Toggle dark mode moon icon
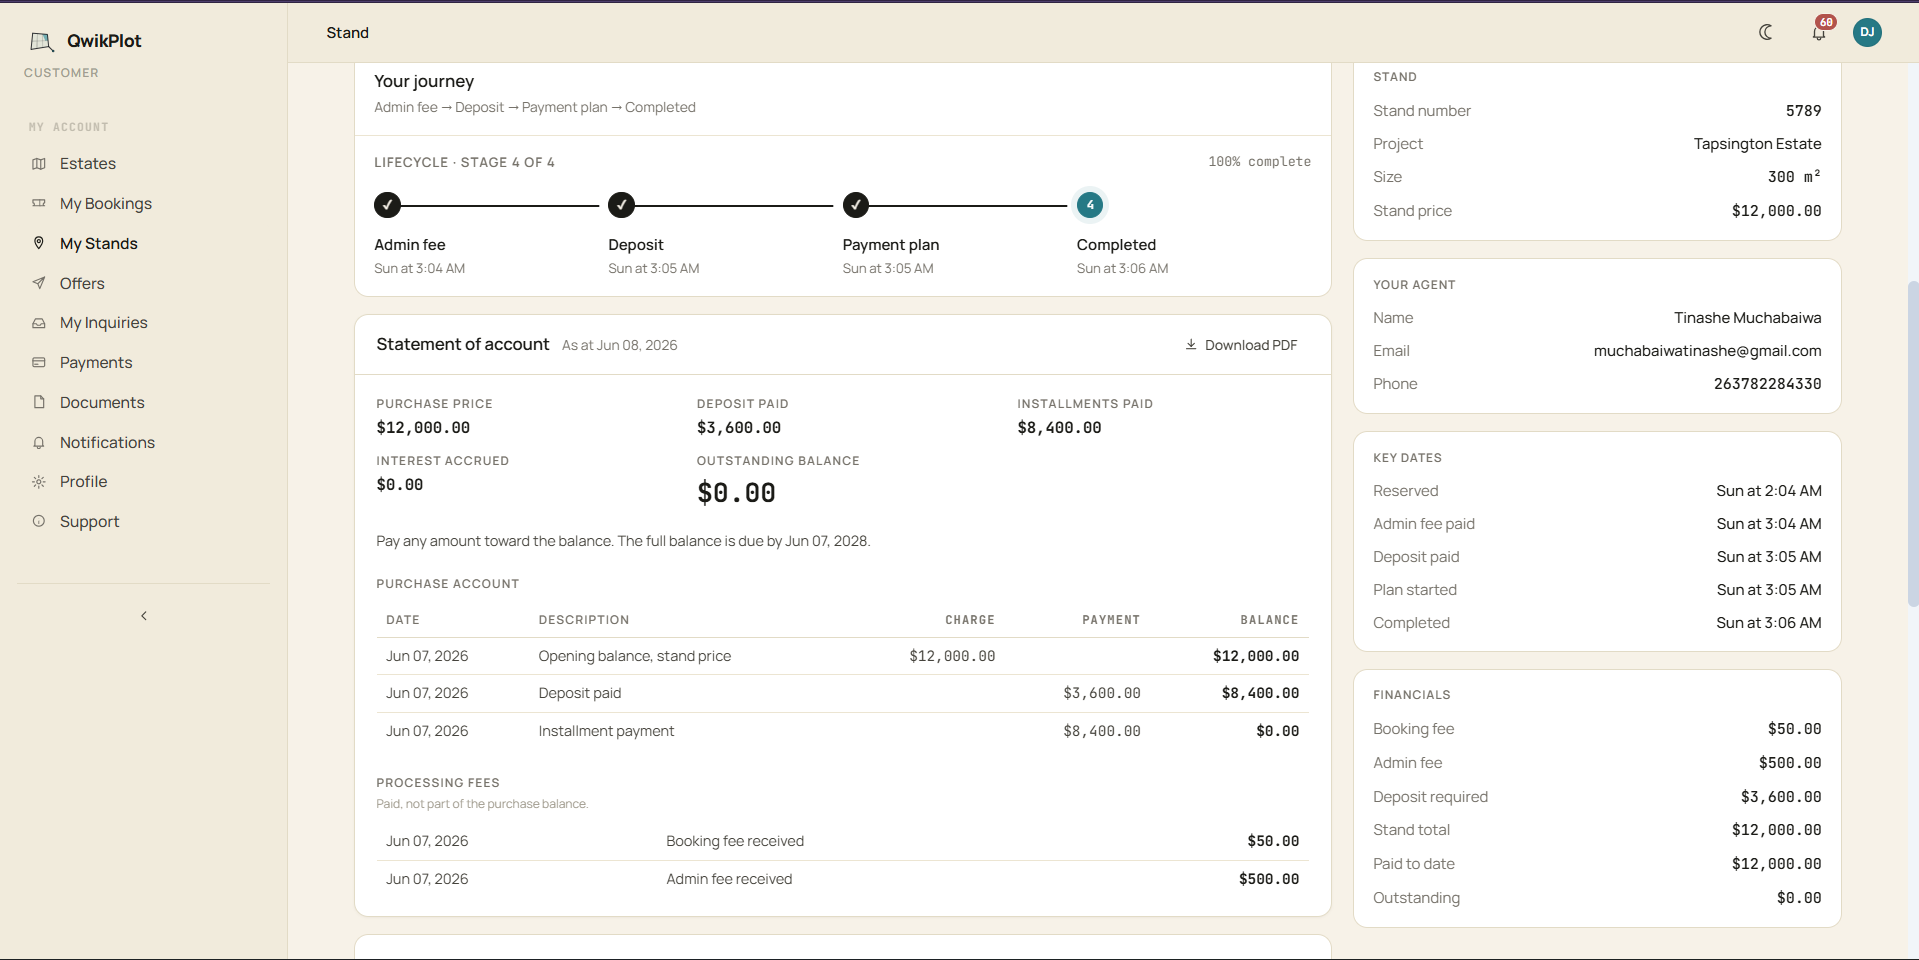Image resolution: width=1919 pixels, height=960 pixels. 1766,32
